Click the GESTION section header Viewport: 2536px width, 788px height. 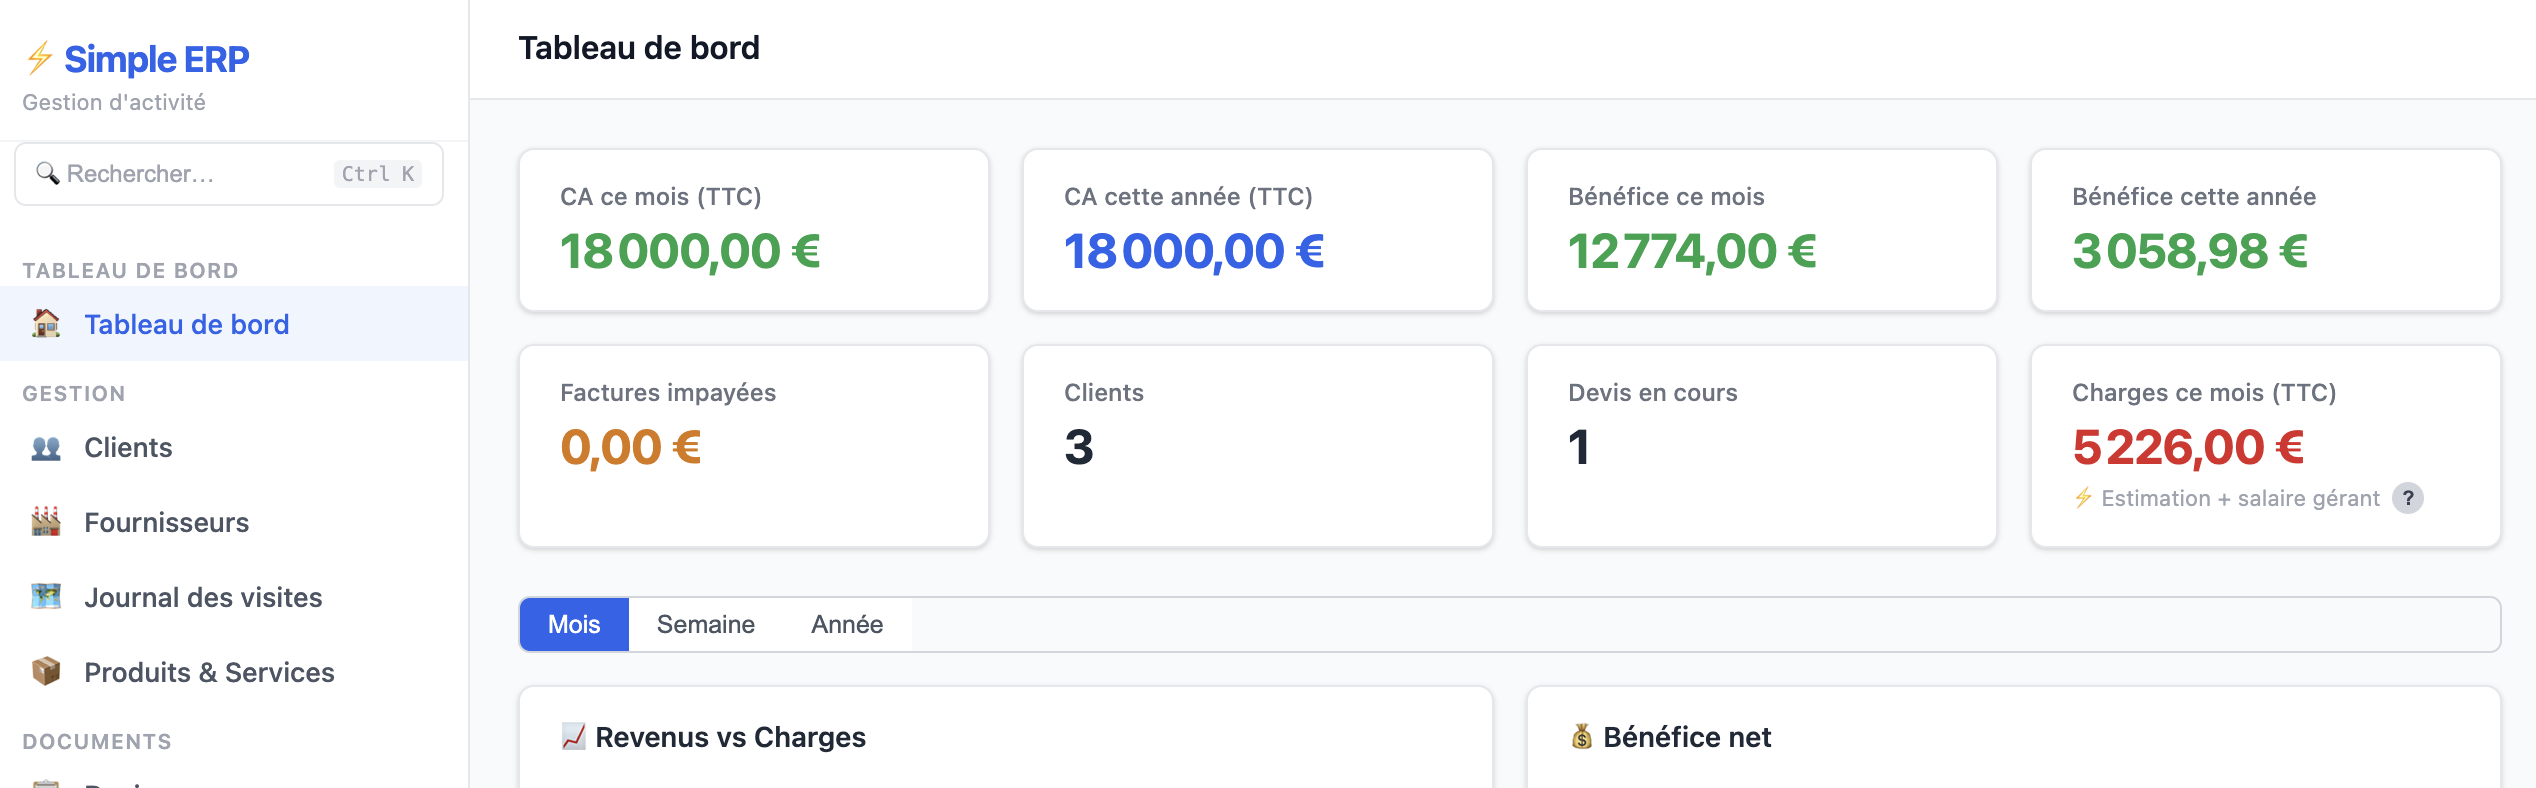coord(74,394)
